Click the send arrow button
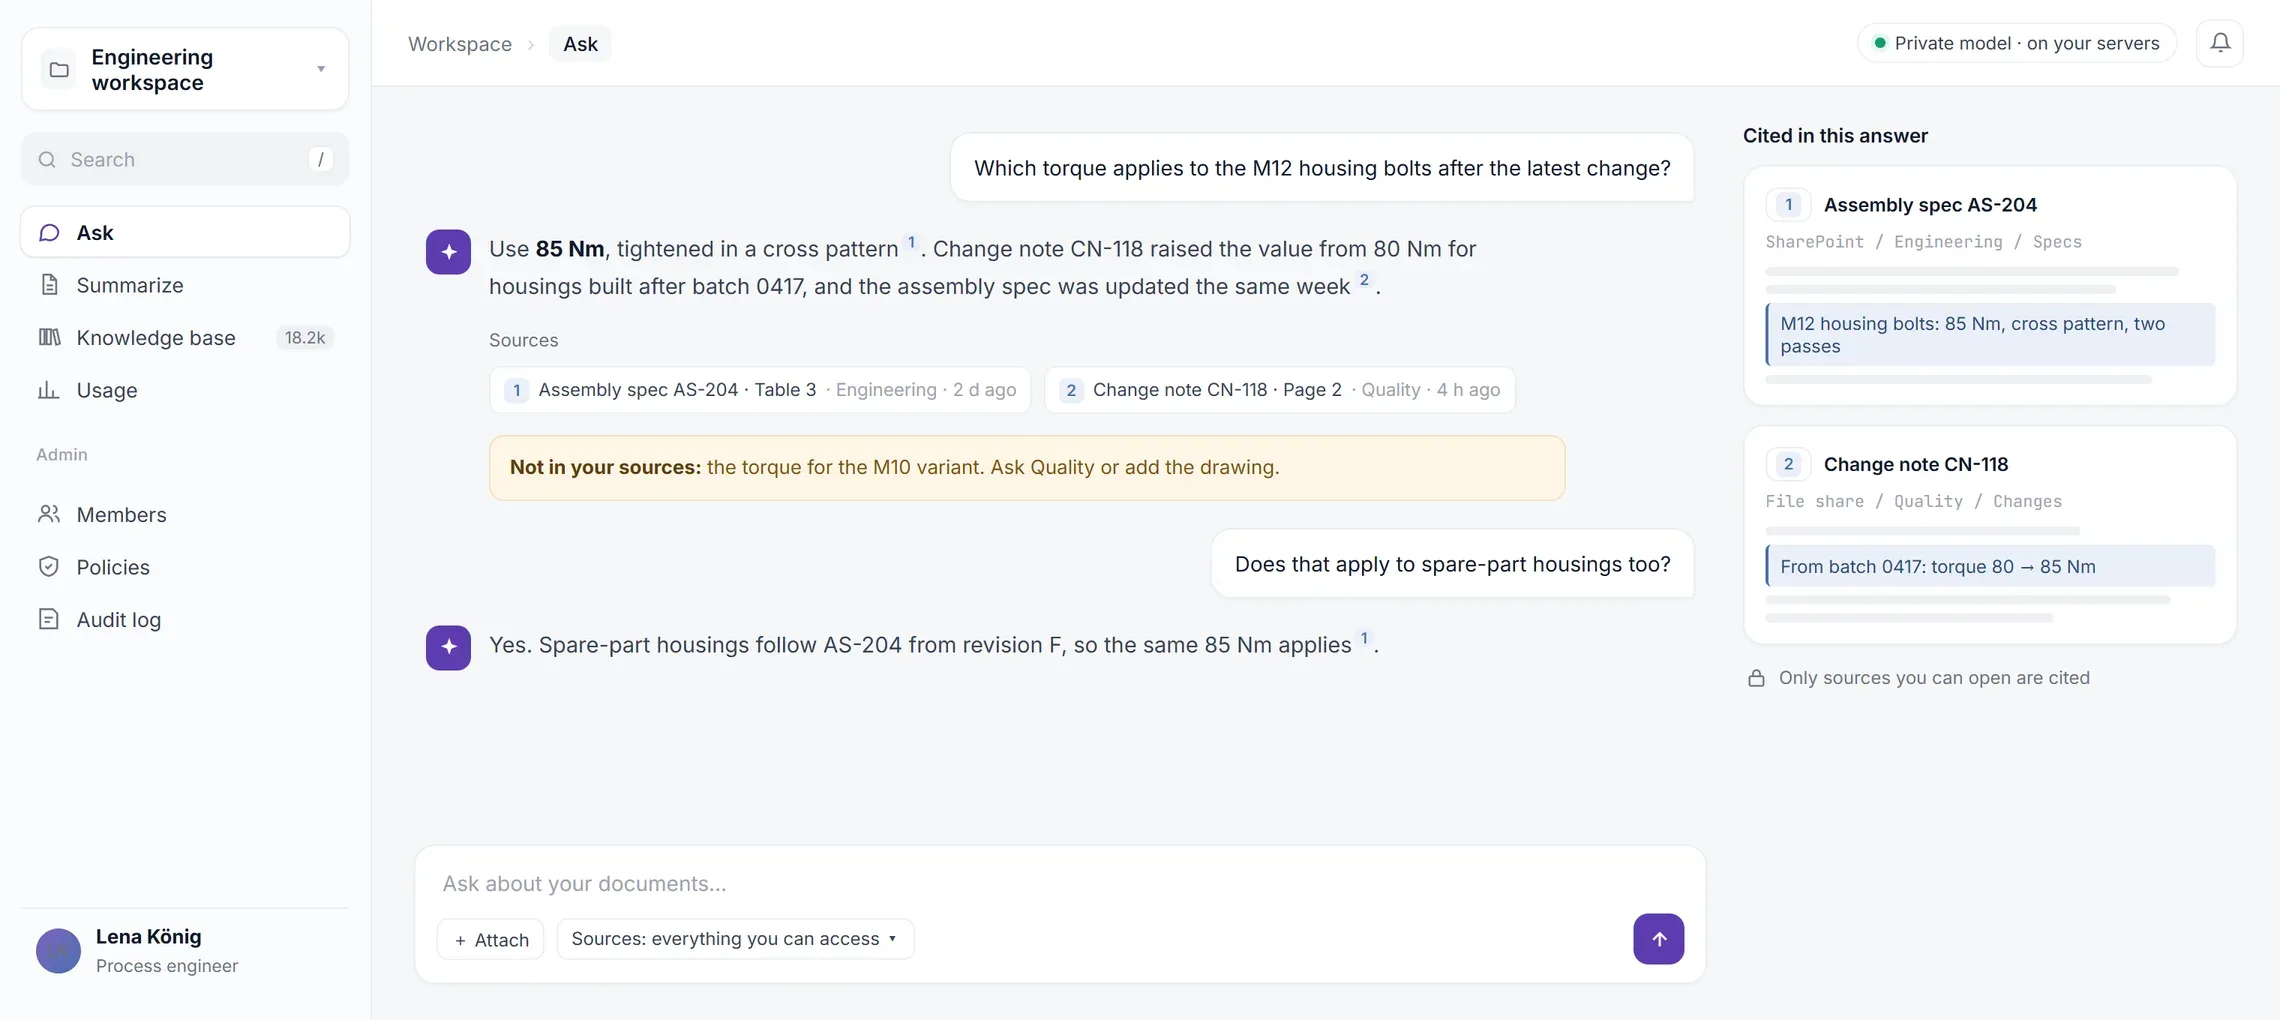 click(x=1658, y=939)
